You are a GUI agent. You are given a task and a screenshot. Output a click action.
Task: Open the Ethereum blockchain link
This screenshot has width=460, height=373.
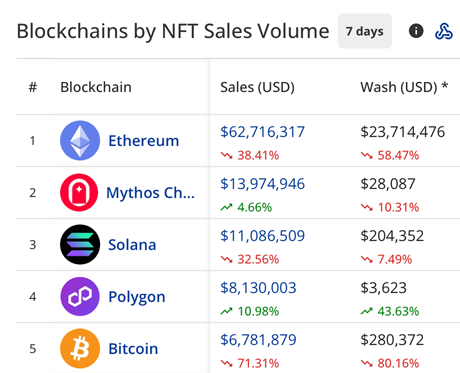pyautogui.click(x=144, y=141)
